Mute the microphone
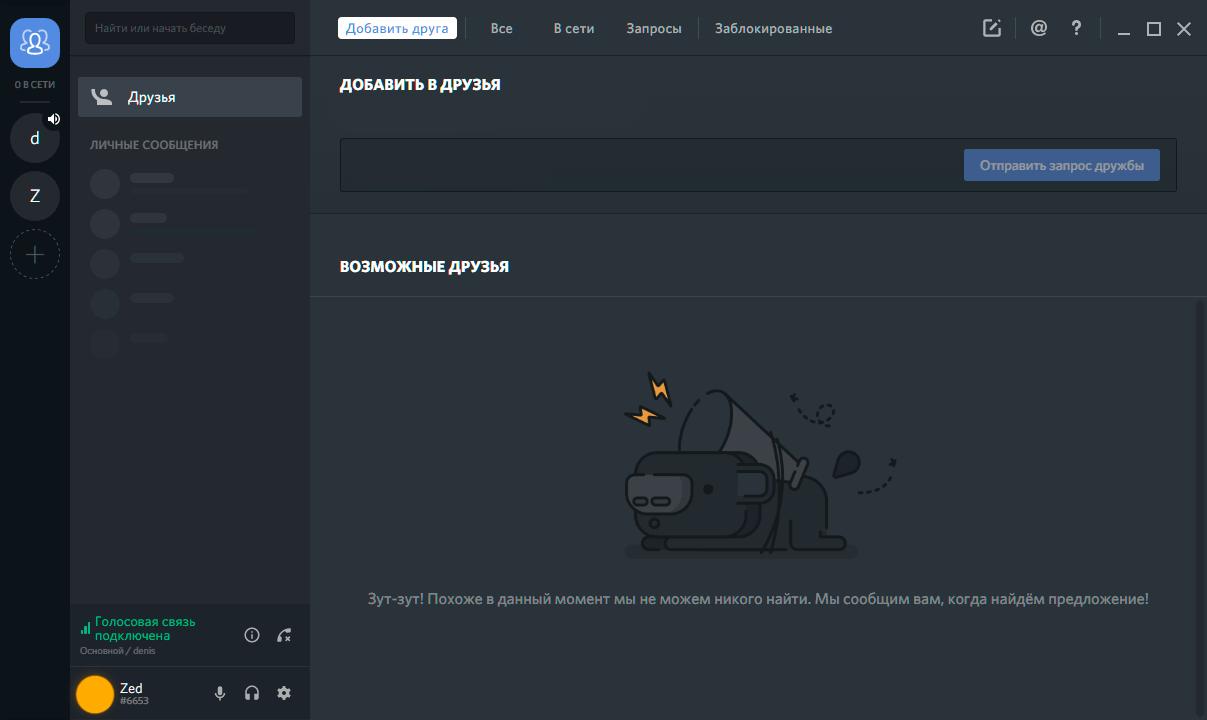This screenshot has height=720, width=1207. [x=220, y=693]
